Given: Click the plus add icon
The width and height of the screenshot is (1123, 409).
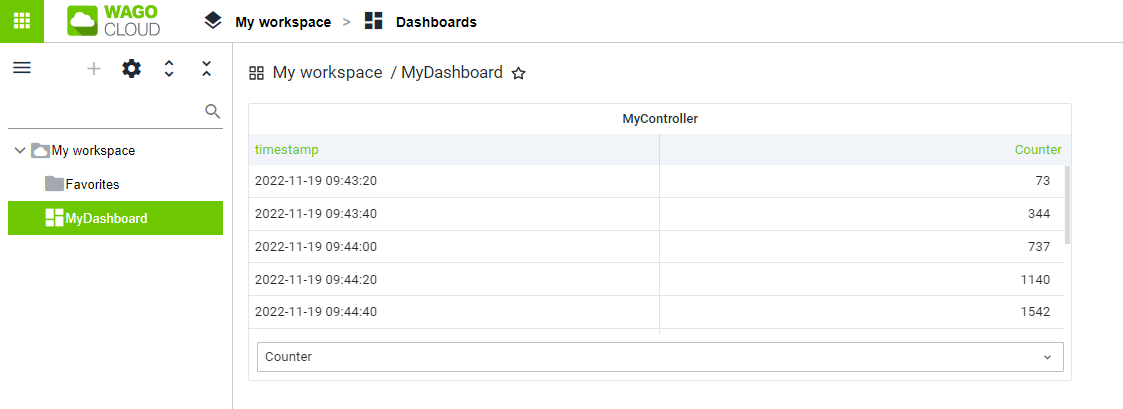Looking at the screenshot, I should pos(94,69).
